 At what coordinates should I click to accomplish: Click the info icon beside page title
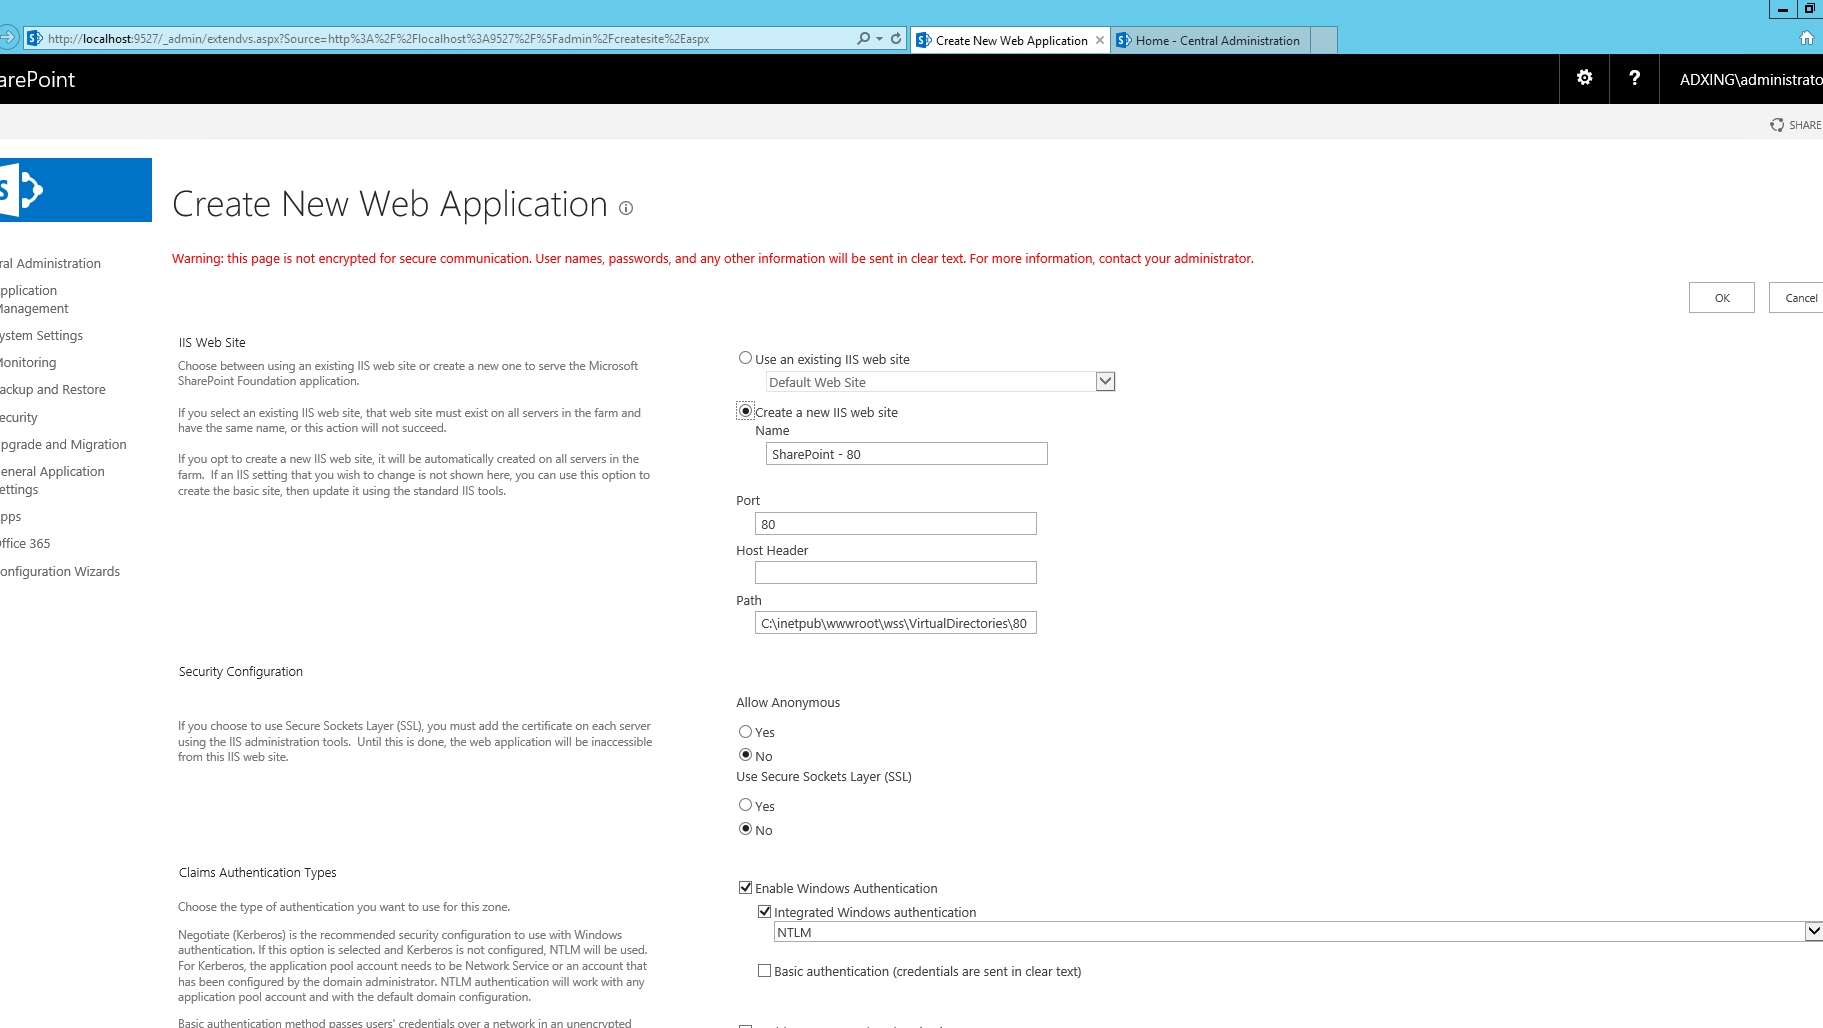pos(626,208)
